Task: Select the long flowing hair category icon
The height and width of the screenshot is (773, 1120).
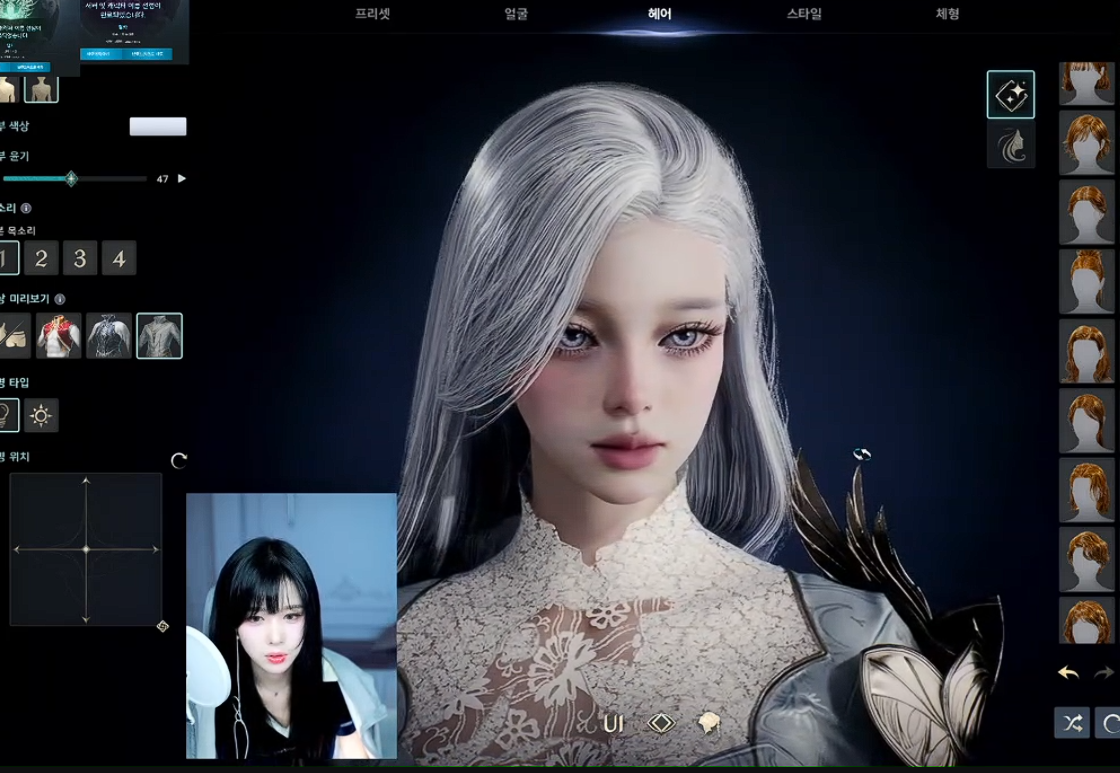Action: [1010, 147]
